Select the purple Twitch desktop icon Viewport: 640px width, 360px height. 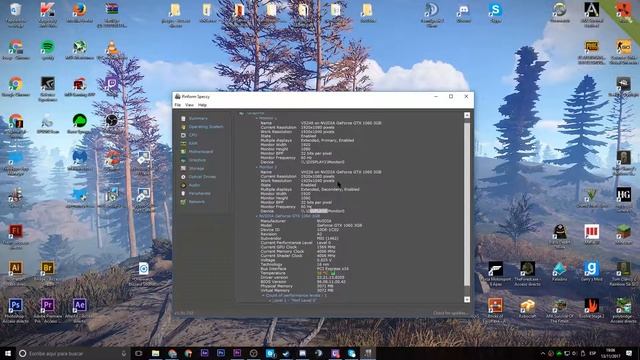tap(111, 86)
